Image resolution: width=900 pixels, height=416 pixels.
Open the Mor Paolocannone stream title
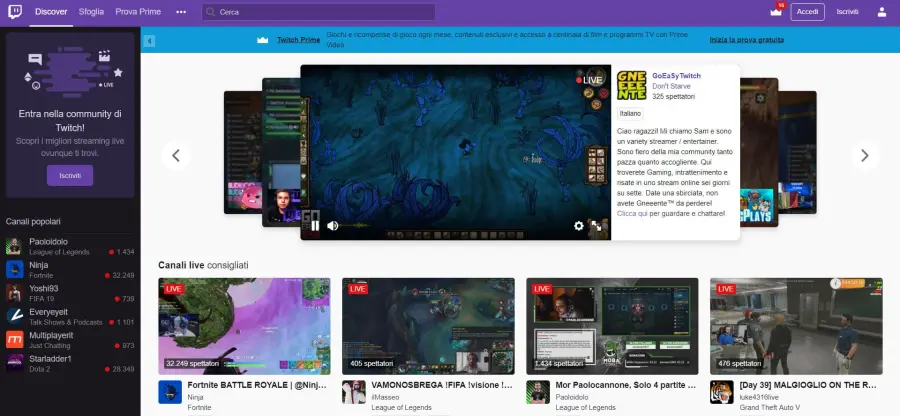point(626,386)
